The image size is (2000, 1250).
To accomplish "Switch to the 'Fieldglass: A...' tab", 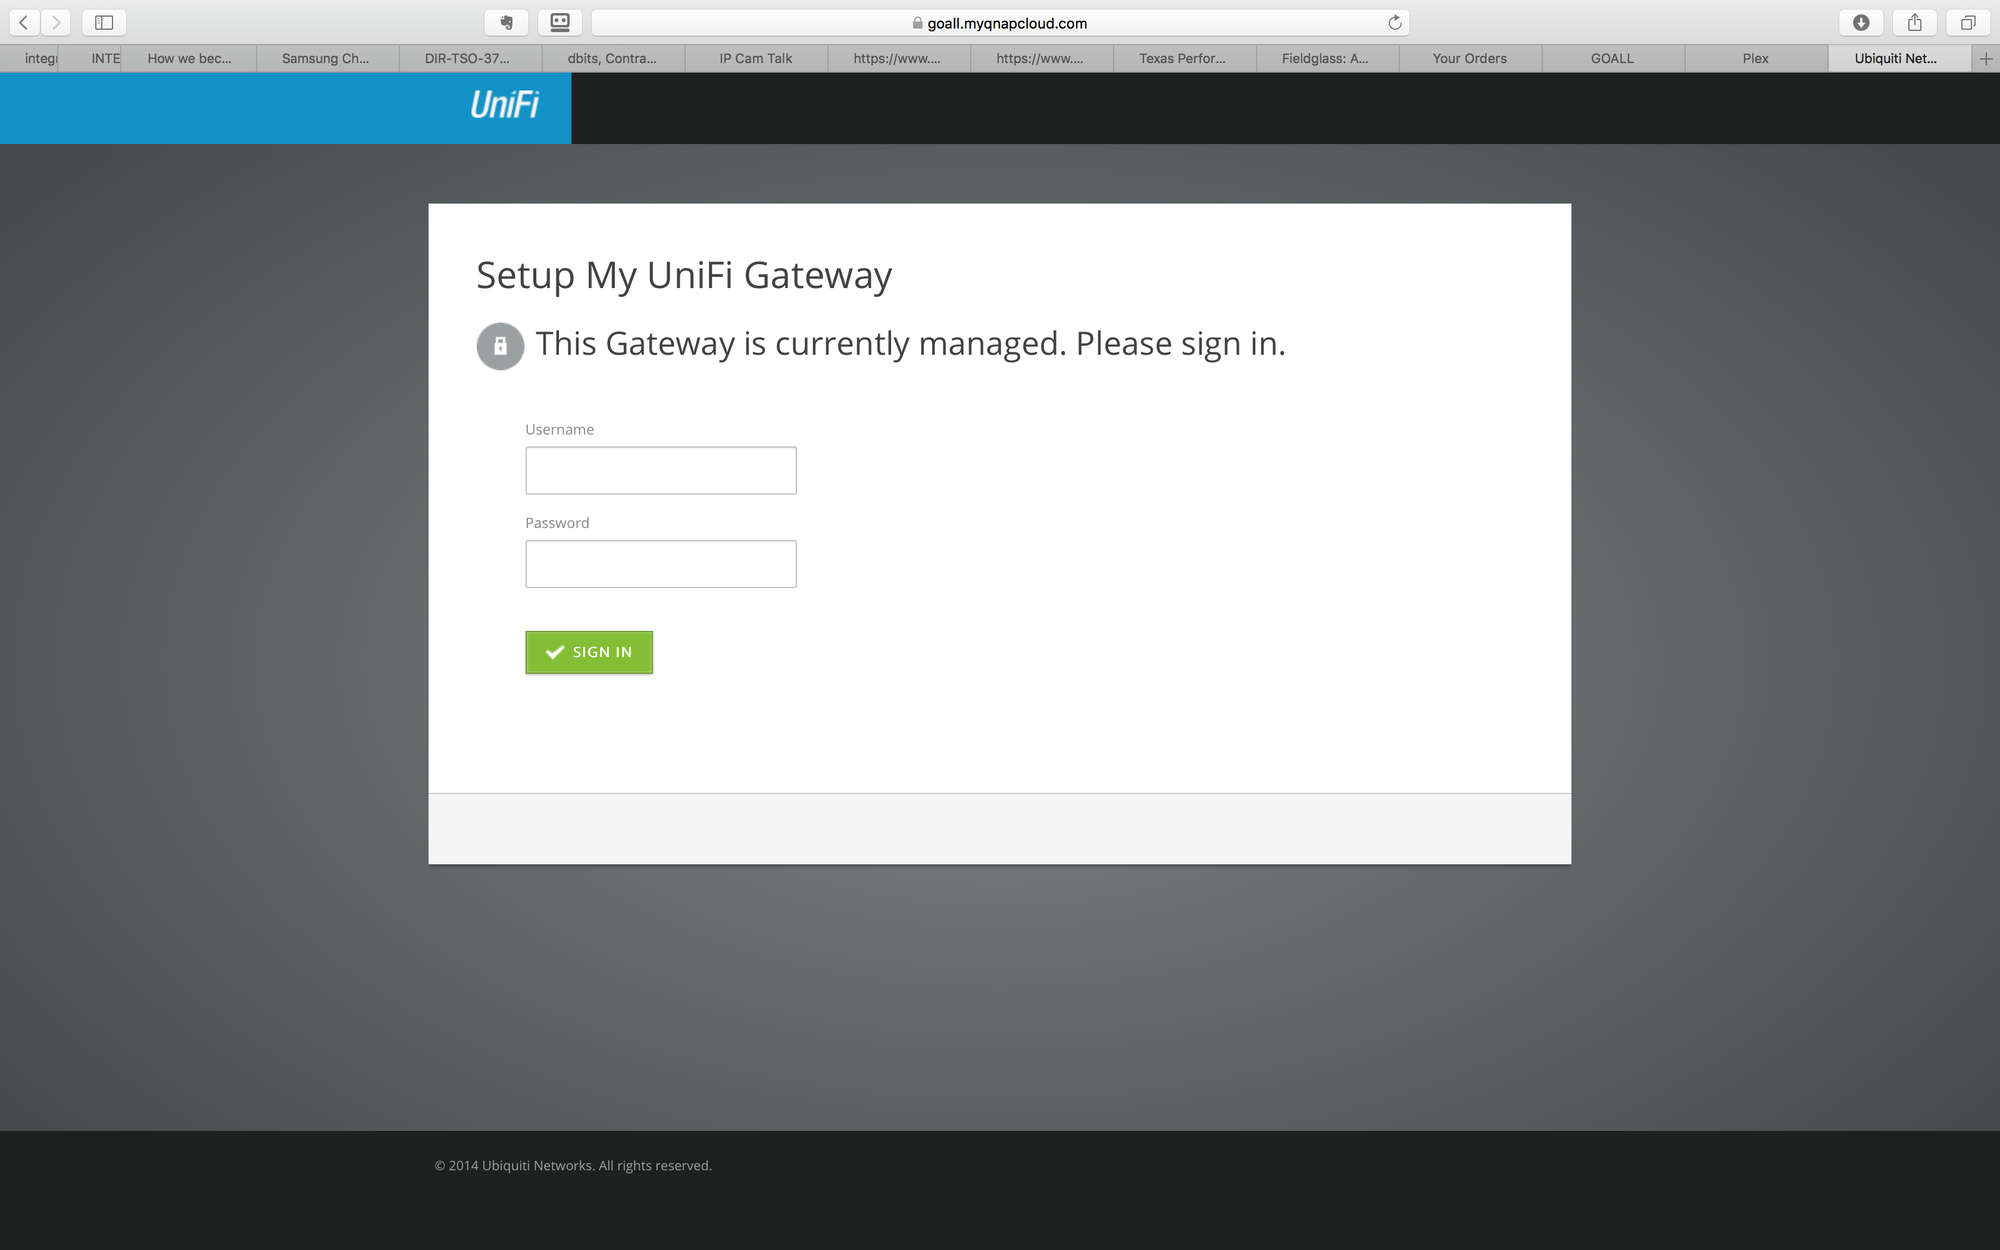I will [1326, 58].
